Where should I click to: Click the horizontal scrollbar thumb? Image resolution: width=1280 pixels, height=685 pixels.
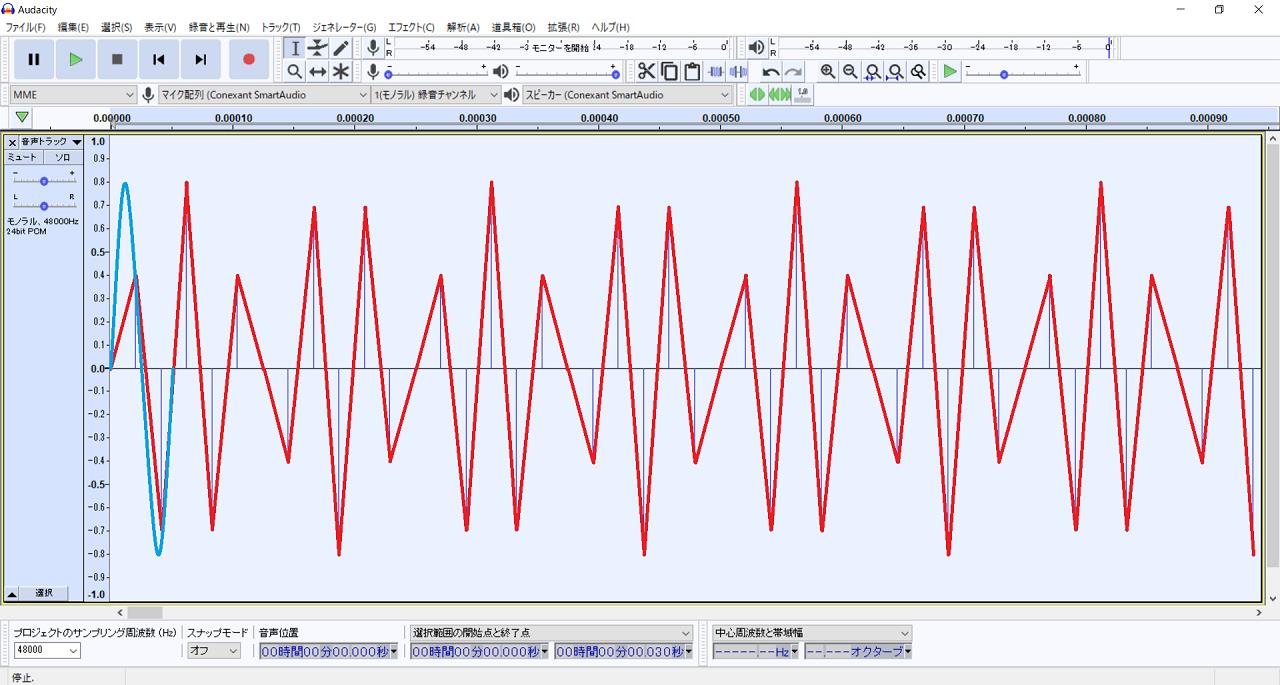pos(145,612)
